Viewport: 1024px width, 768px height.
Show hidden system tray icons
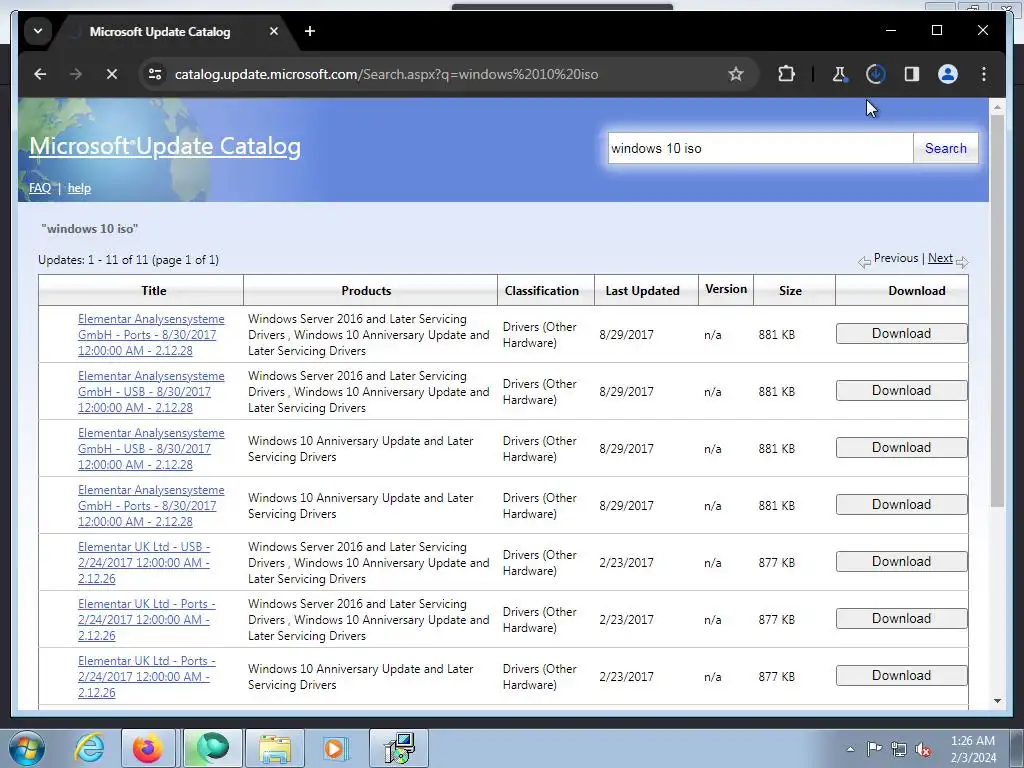pos(850,749)
